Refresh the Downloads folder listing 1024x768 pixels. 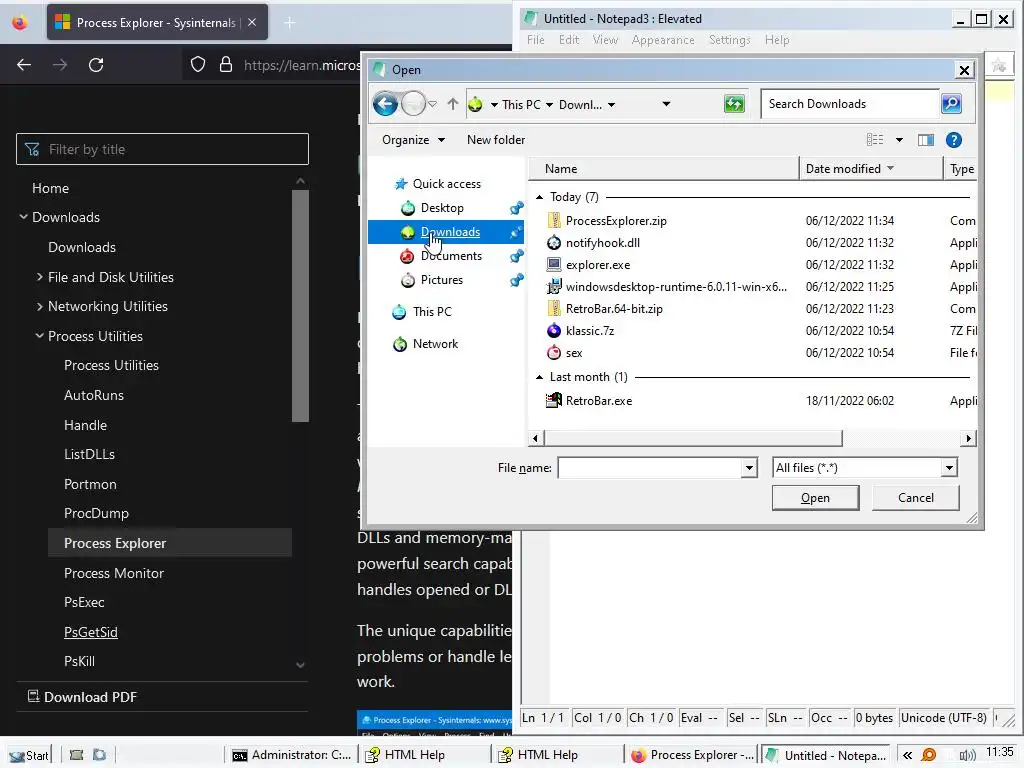[734, 104]
